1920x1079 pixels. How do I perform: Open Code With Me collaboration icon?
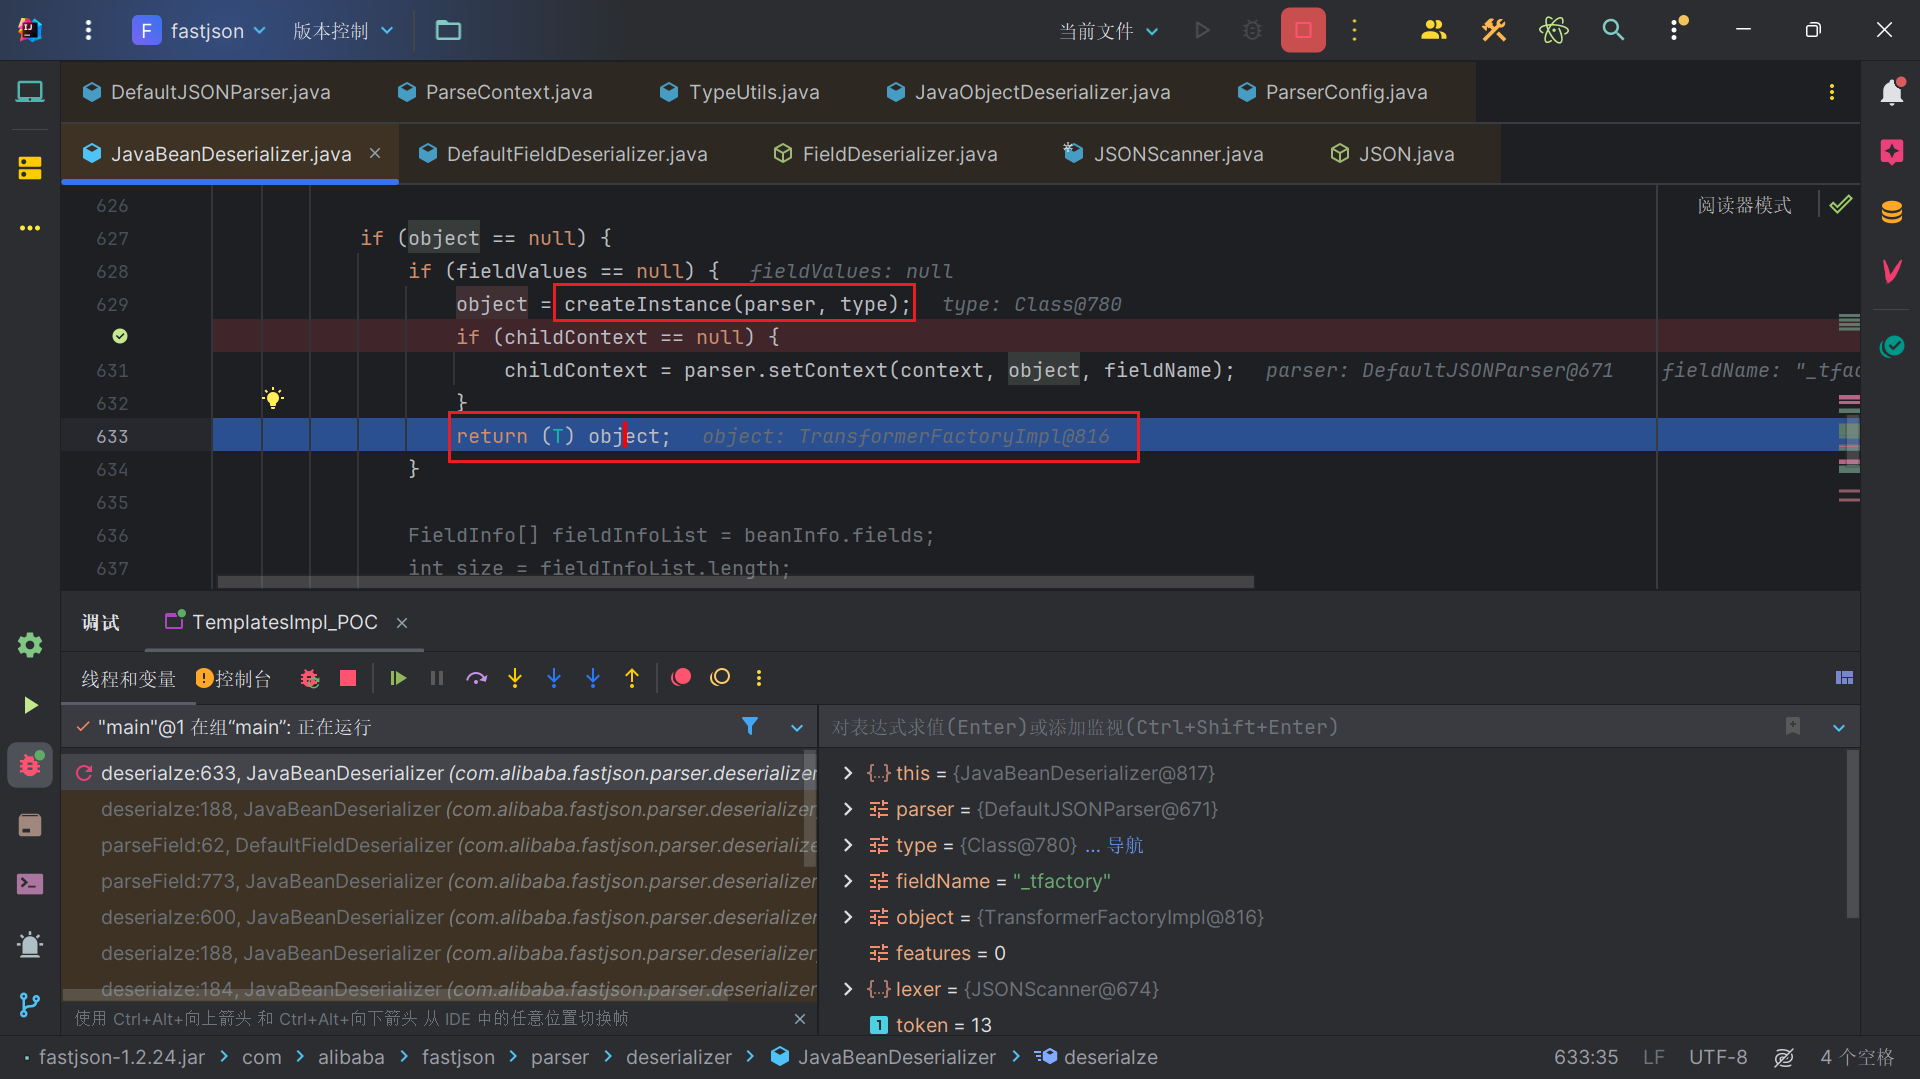pyautogui.click(x=1433, y=30)
